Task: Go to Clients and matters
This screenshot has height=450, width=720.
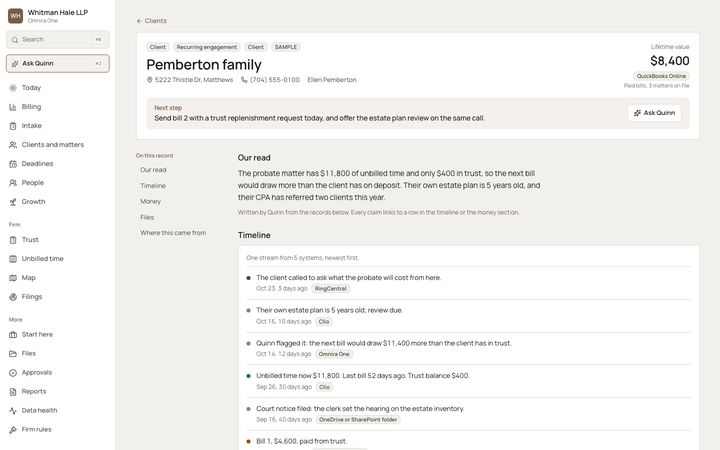Action: (x=57, y=145)
